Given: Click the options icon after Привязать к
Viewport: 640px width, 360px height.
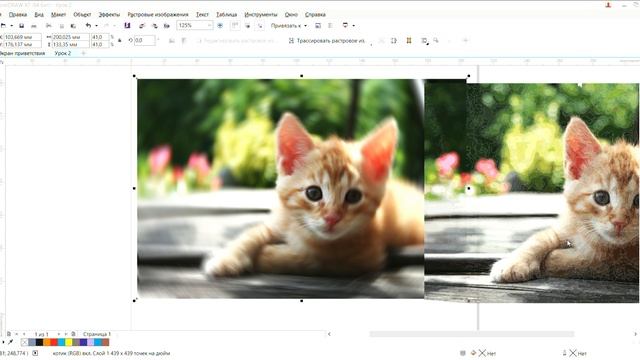Looking at the screenshot, I should [318, 26].
